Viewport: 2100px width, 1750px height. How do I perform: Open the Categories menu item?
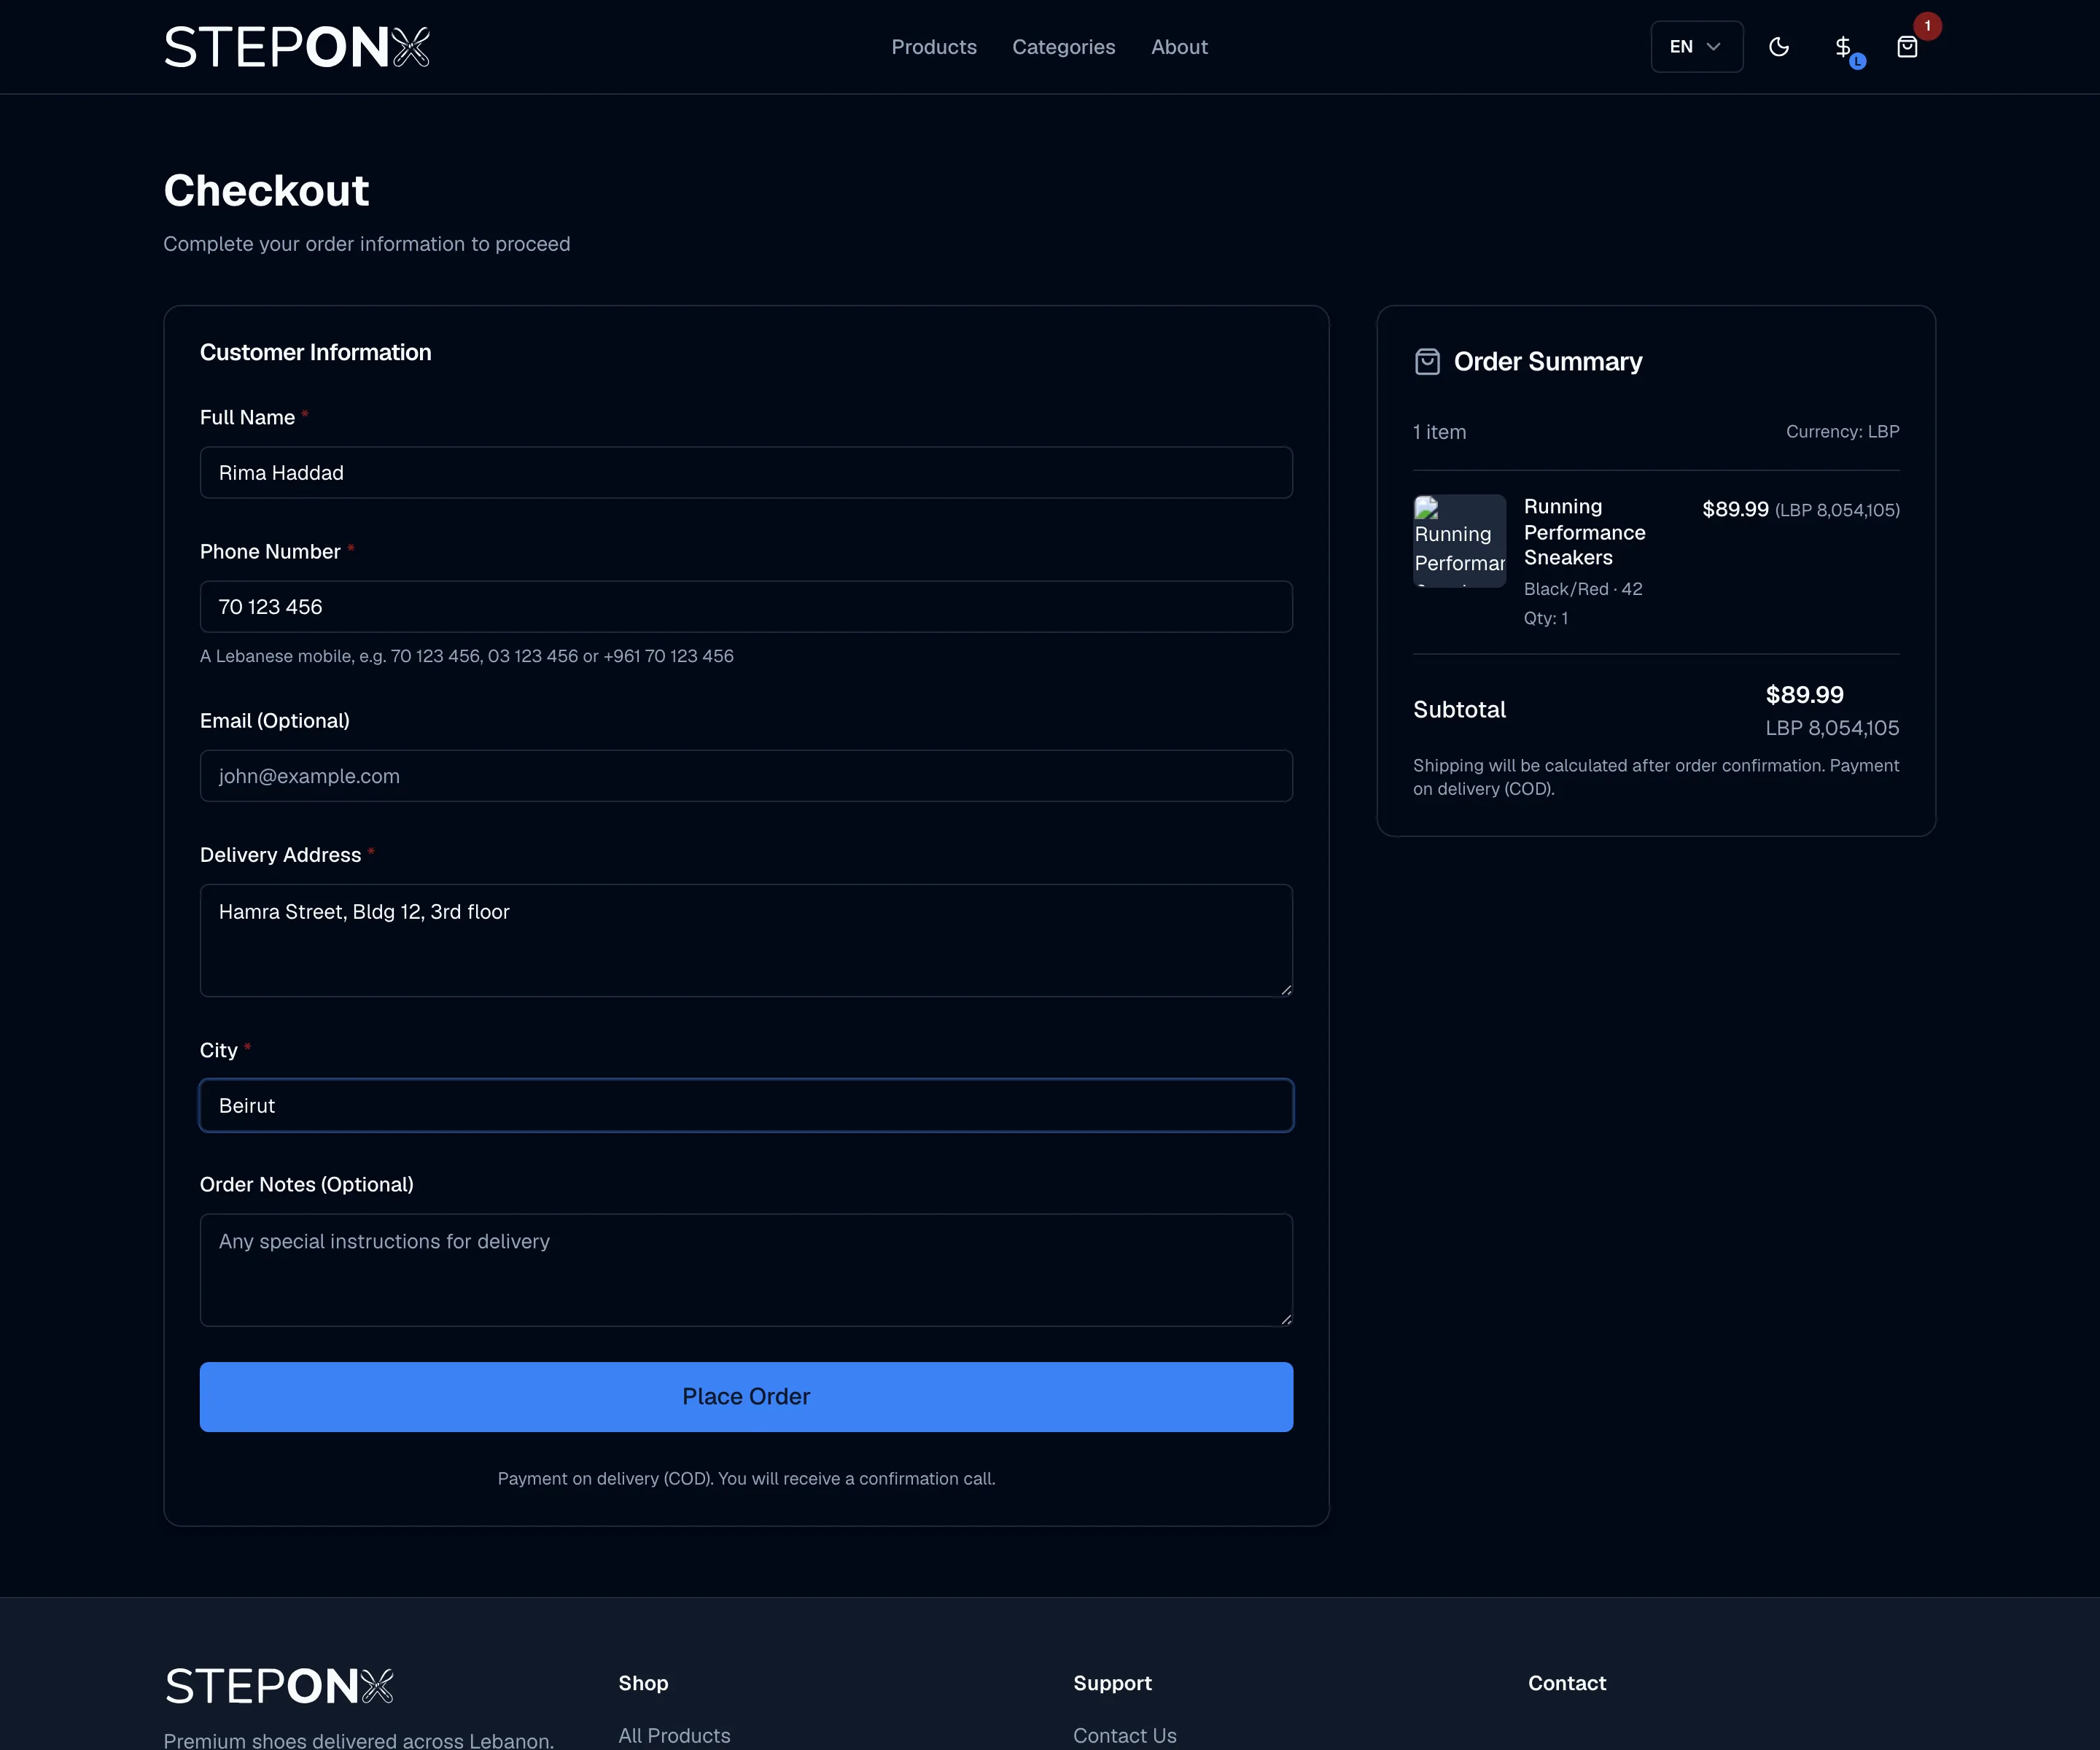1063,47
